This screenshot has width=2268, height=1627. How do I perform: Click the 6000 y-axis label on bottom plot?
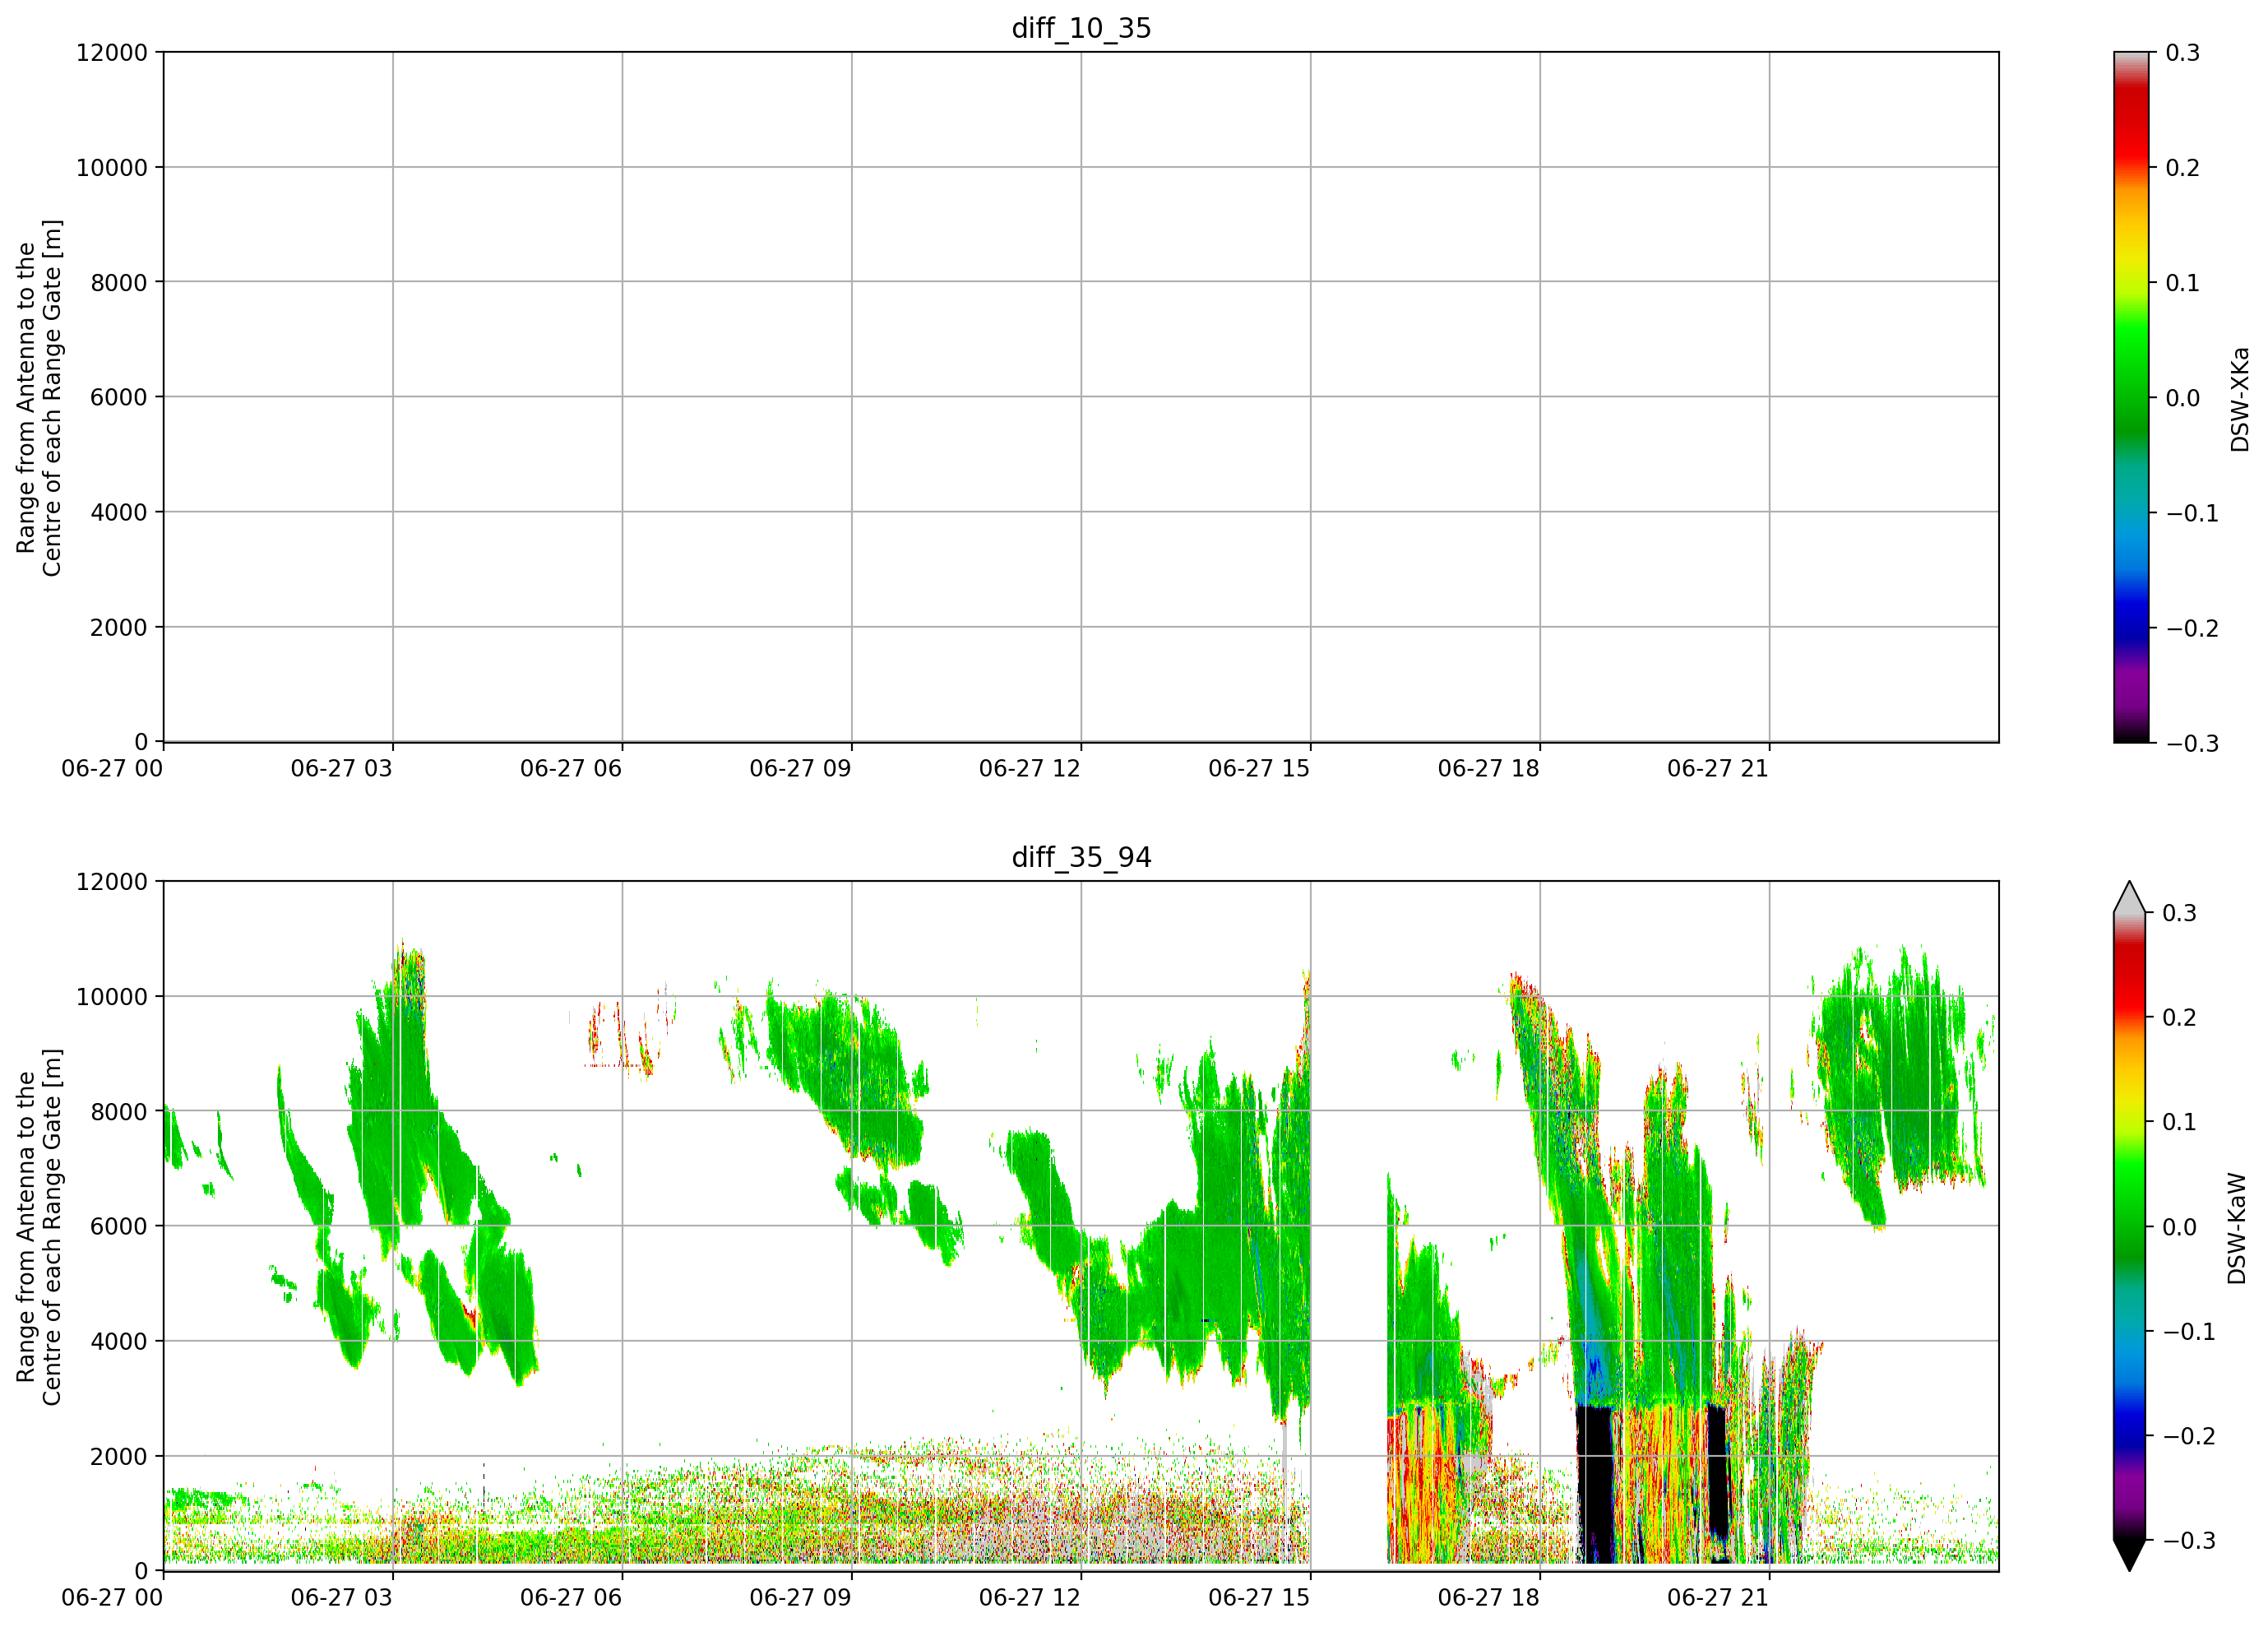click(119, 1226)
